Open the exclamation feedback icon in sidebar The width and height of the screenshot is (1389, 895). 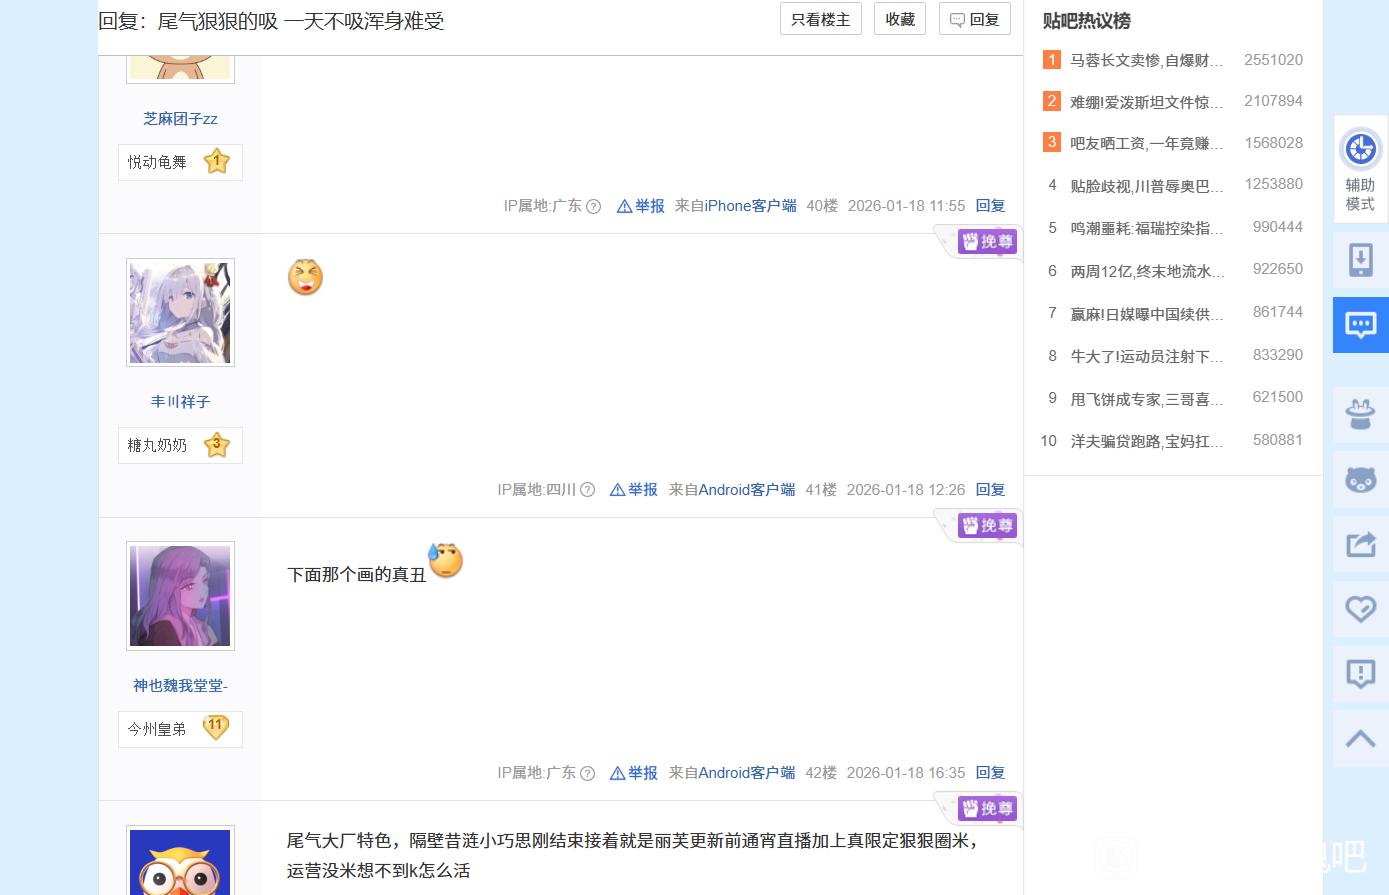click(1360, 673)
